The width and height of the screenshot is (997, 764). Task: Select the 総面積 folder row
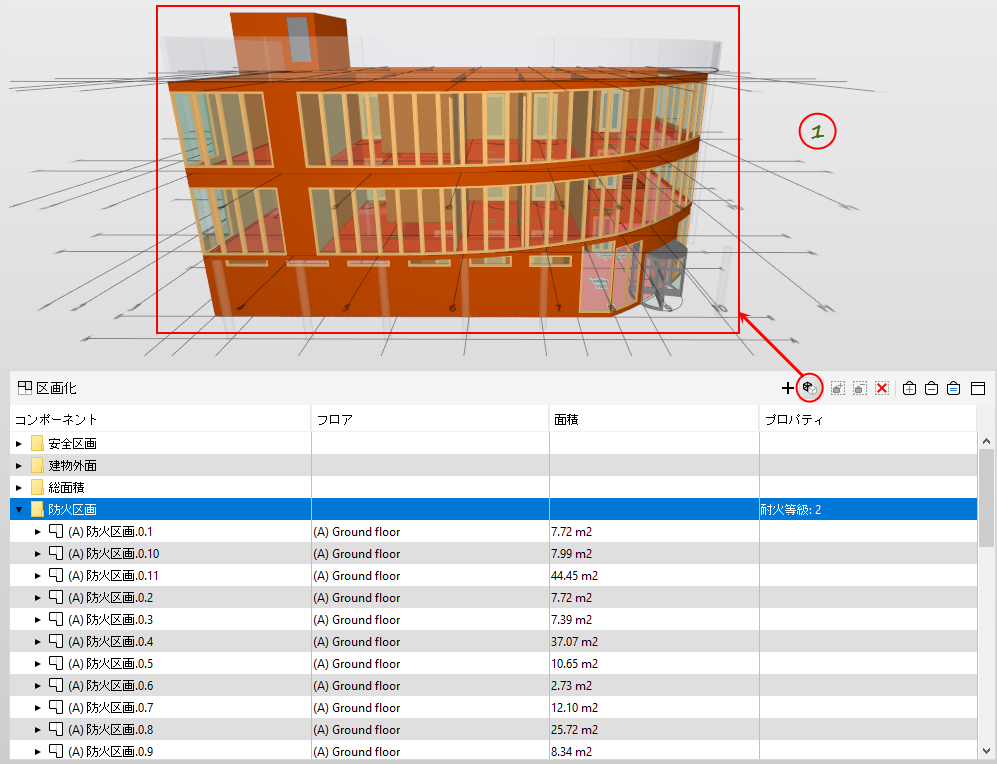(493, 488)
